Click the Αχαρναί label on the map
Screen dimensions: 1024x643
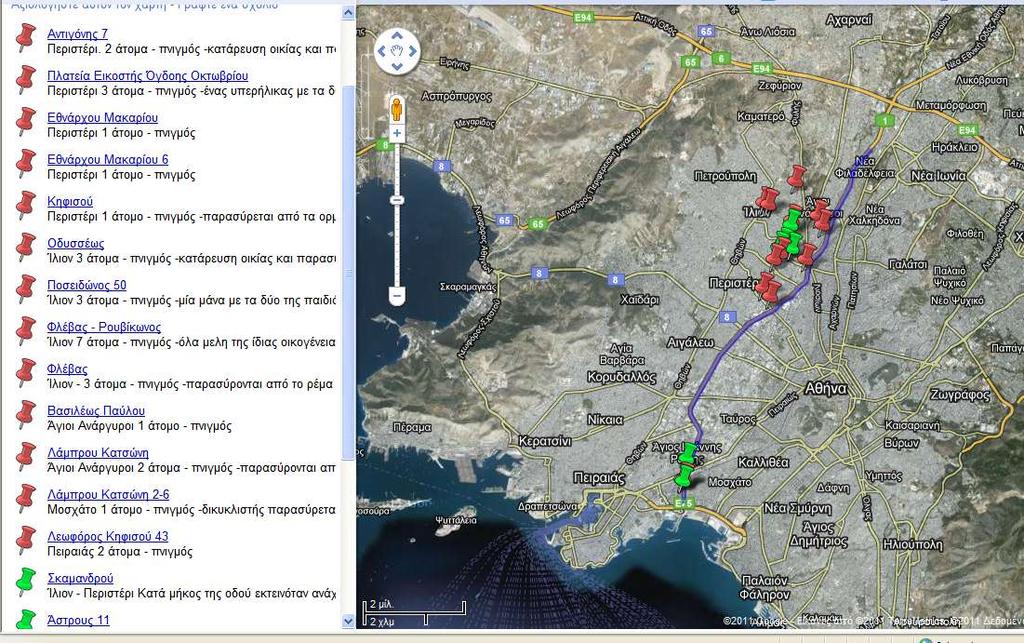[849, 20]
